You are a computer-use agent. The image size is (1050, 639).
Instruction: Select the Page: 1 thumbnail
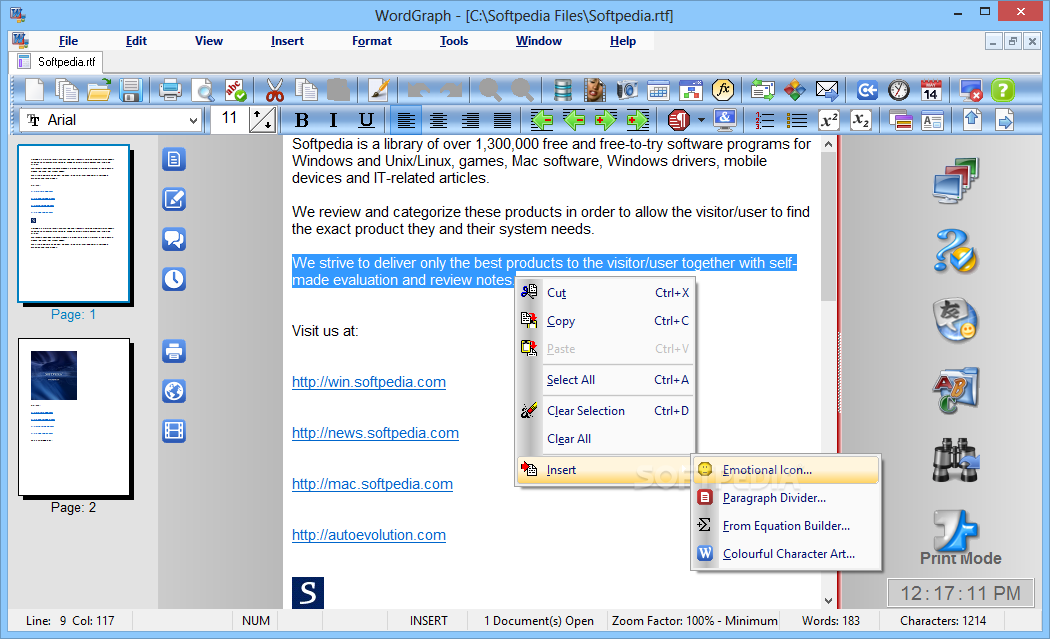(x=74, y=224)
